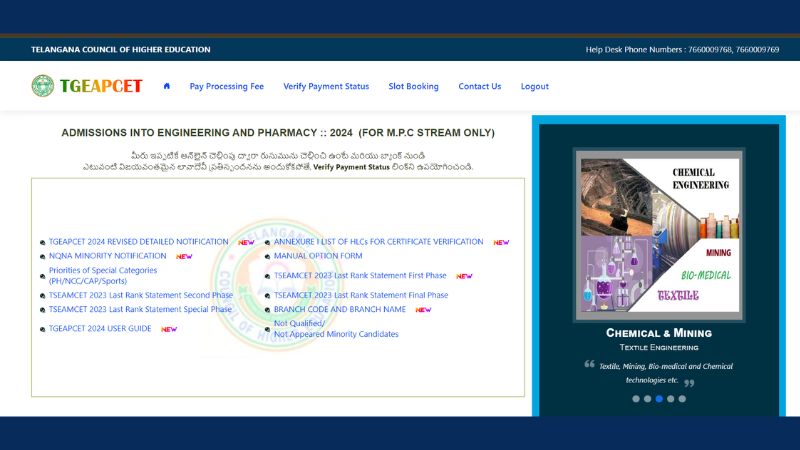800x450 pixels.
Task: Click the Admissions into Engineering and Pharmacy heading
Action: 278,133
